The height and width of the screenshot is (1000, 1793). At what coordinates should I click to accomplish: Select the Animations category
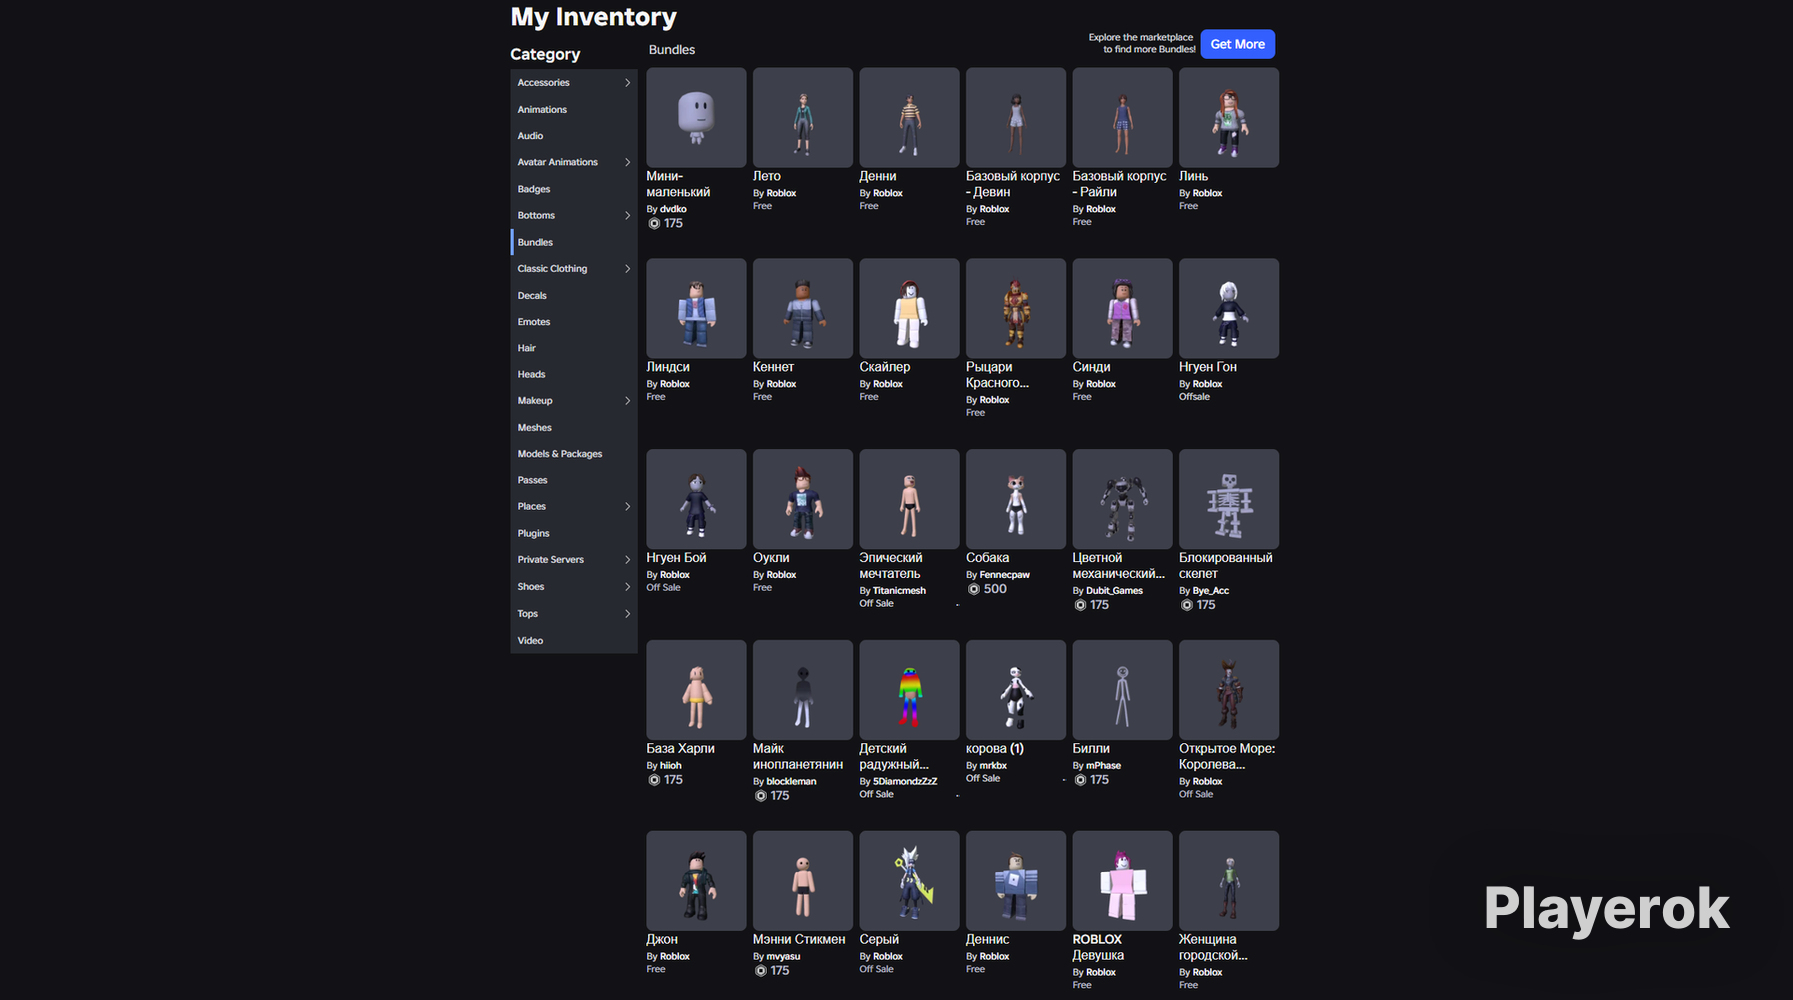[x=574, y=110]
